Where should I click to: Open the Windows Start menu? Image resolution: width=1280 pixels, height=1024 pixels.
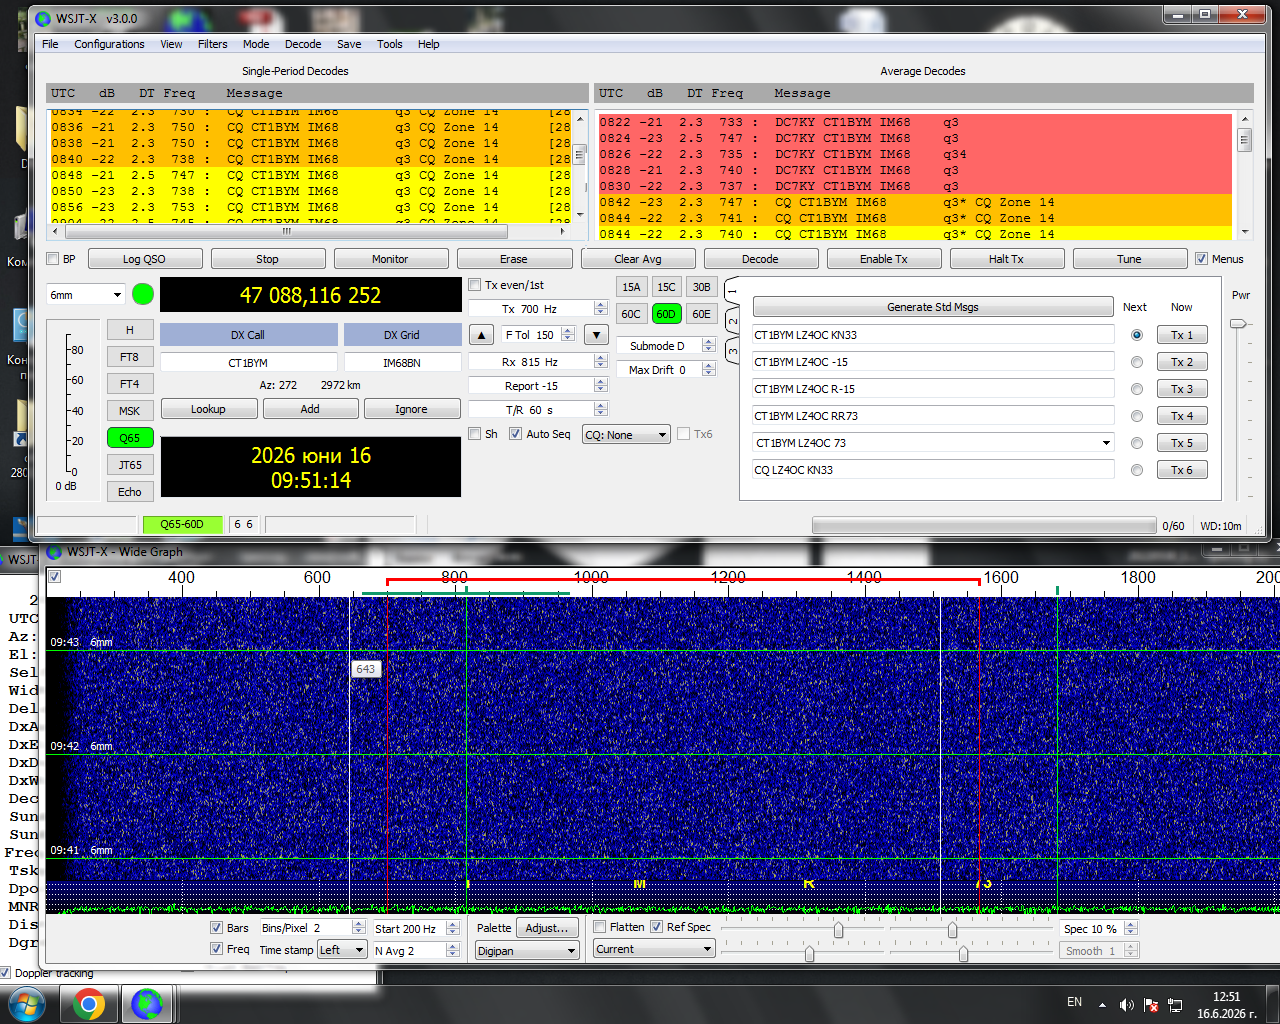(x=25, y=1004)
